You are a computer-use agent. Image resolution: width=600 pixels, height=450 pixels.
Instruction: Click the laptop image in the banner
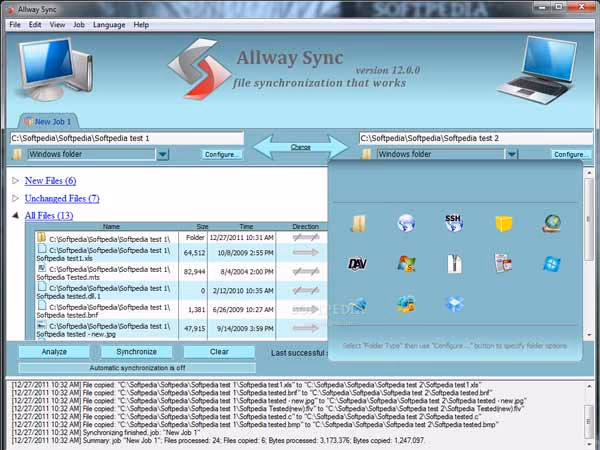537,70
